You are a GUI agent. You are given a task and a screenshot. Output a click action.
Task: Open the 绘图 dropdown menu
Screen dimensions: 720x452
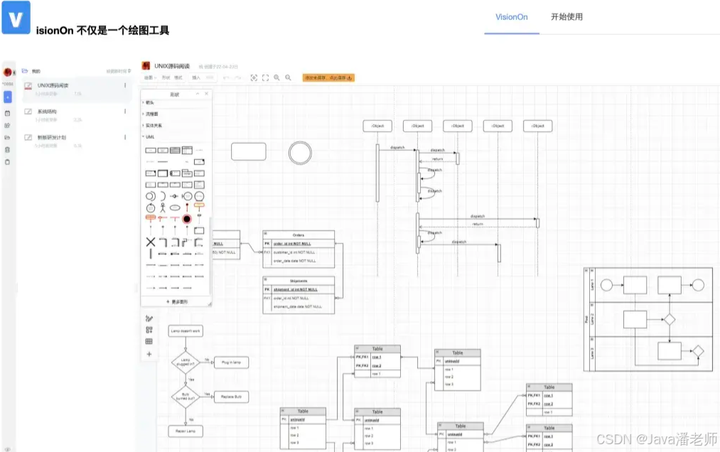150,78
